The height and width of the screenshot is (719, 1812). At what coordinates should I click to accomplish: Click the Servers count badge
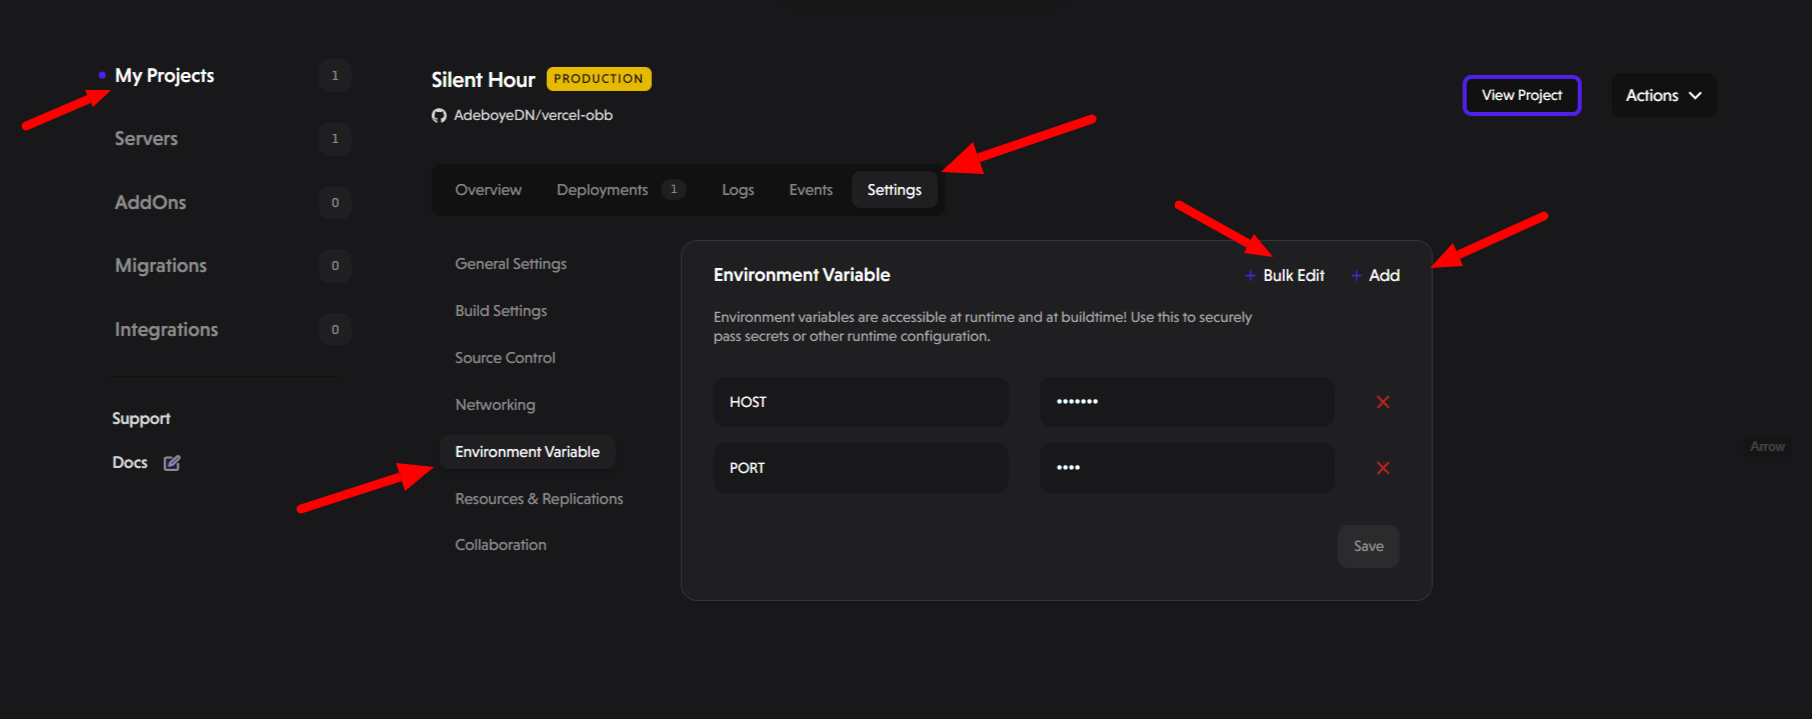point(335,139)
